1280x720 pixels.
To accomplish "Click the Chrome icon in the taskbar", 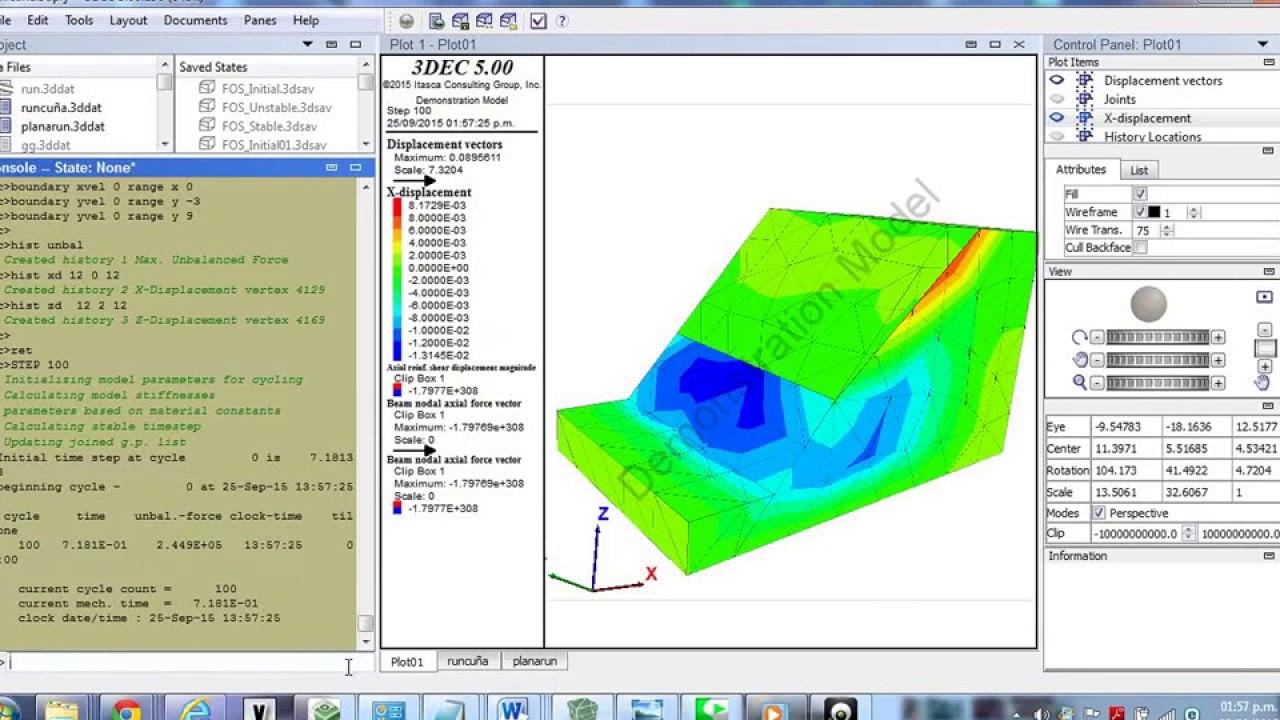I will (x=127, y=710).
